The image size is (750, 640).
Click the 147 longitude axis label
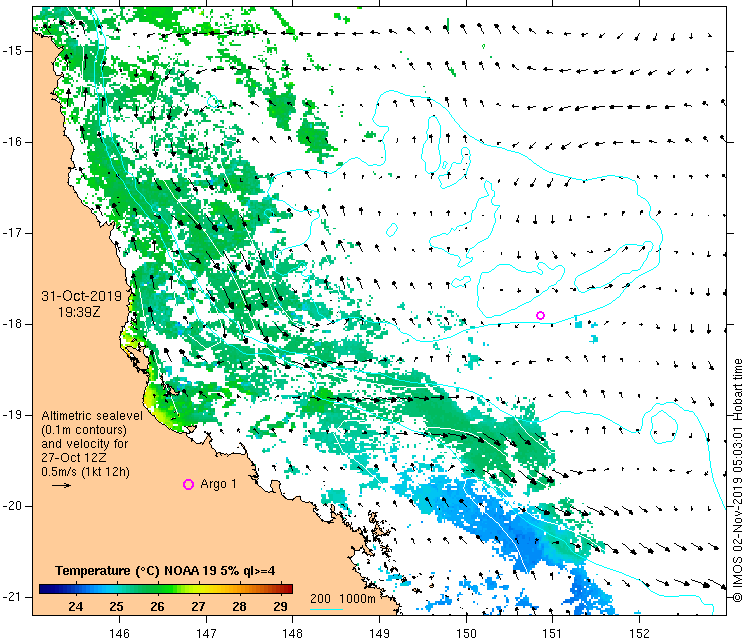(206, 633)
